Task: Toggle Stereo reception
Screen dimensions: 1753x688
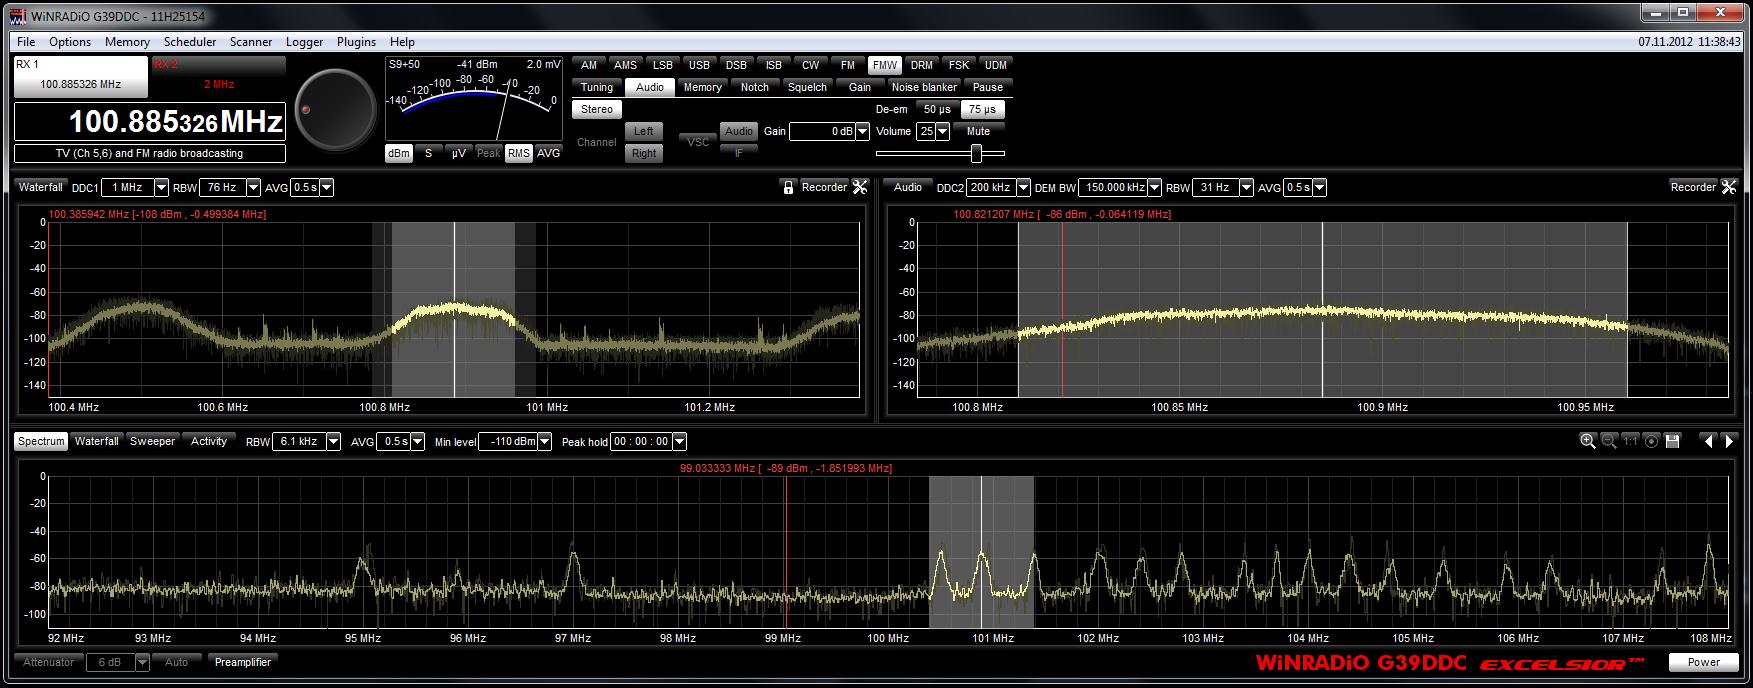Action: pyautogui.click(x=597, y=109)
